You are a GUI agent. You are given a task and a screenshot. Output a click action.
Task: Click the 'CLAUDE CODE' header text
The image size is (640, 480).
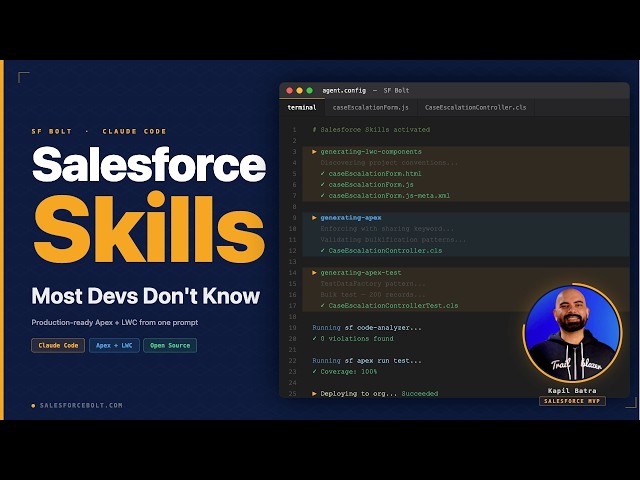point(134,131)
